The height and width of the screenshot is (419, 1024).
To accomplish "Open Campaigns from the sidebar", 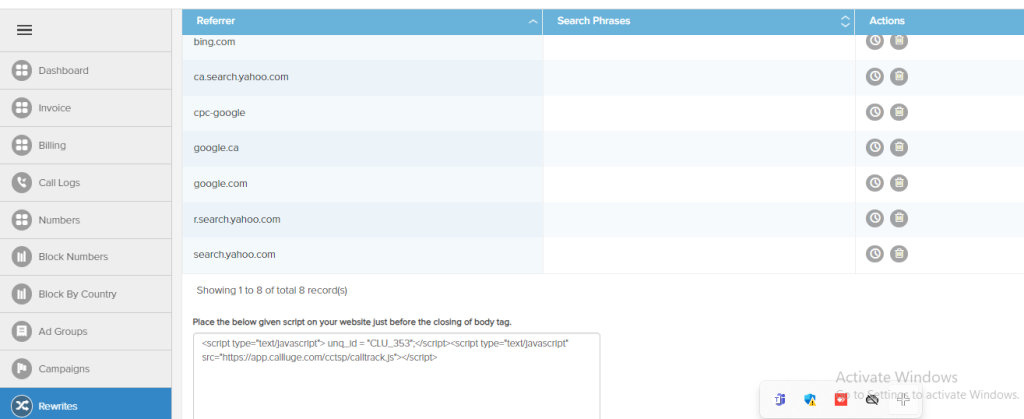I will tap(64, 368).
